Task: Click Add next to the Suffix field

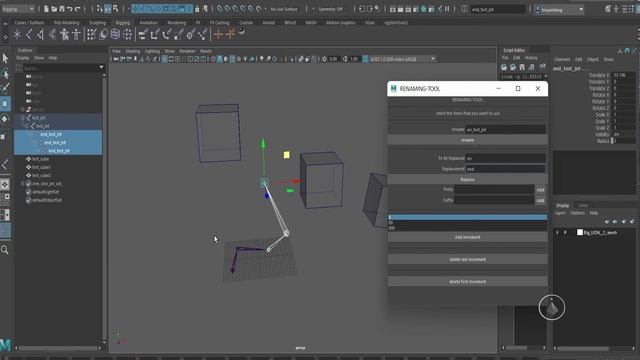Action: pyautogui.click(x=540, y=200)
